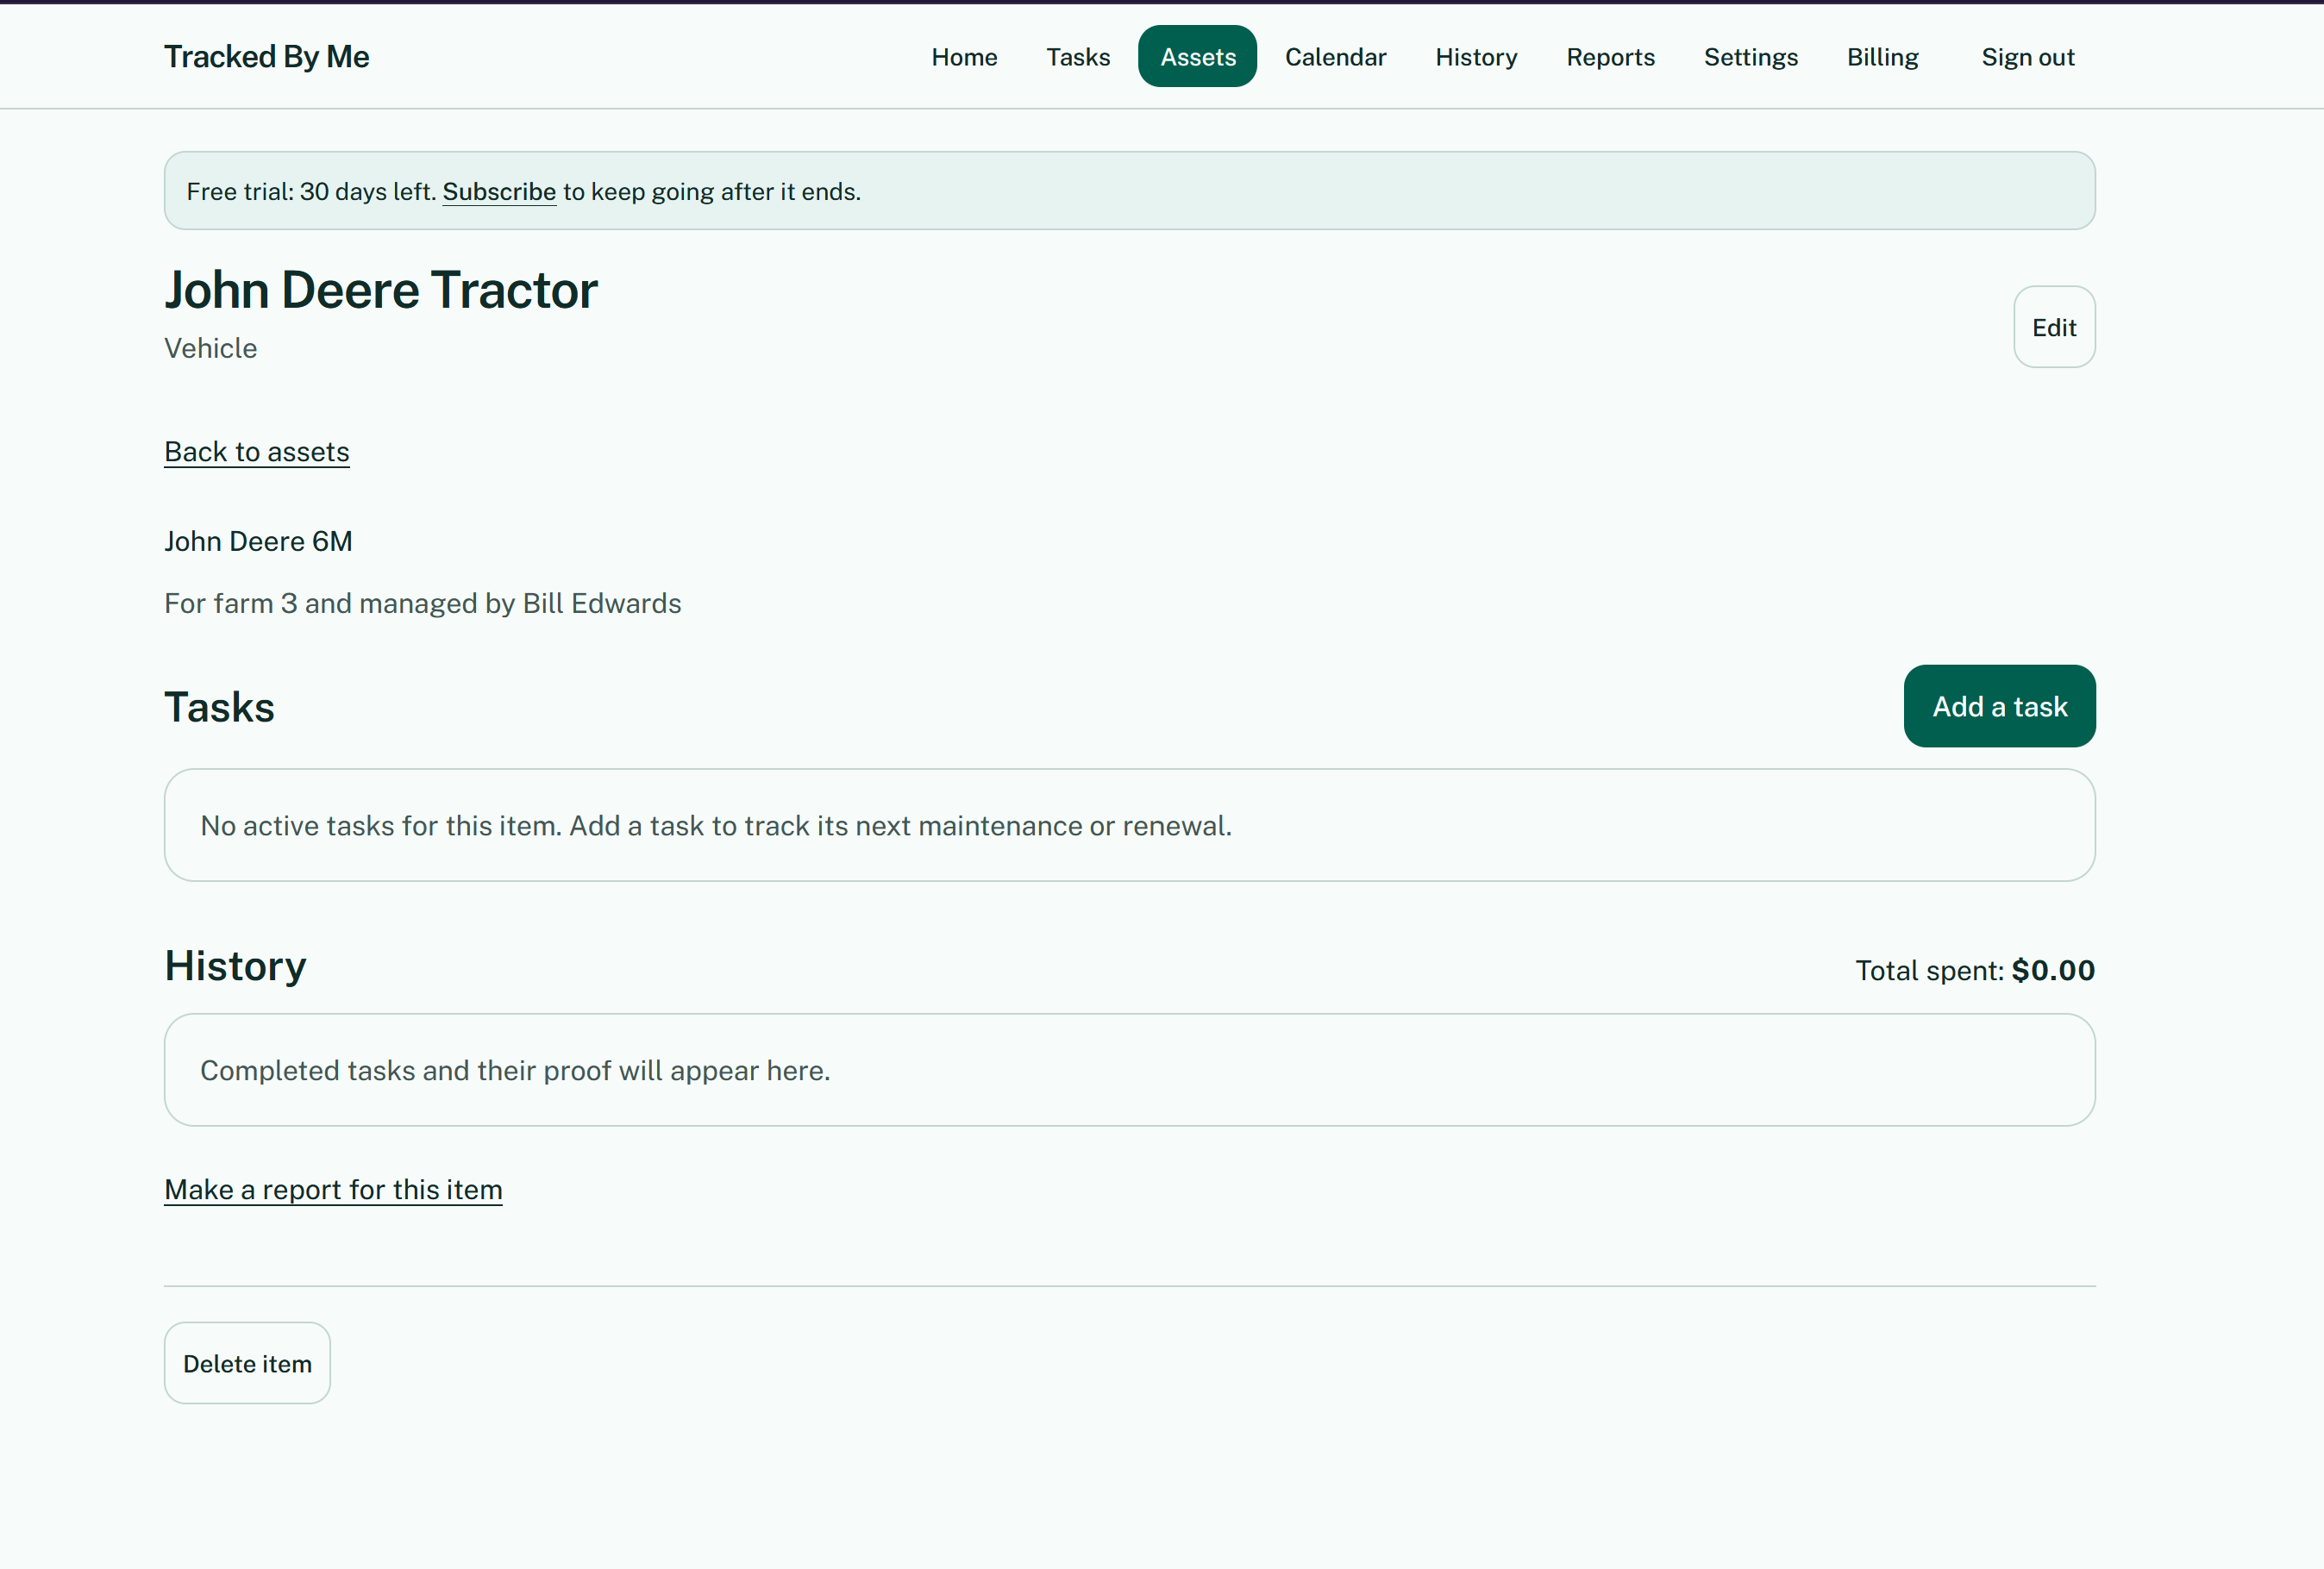Go to the Home nav item
The image size is (2324, 1569).
pos(964,57)
